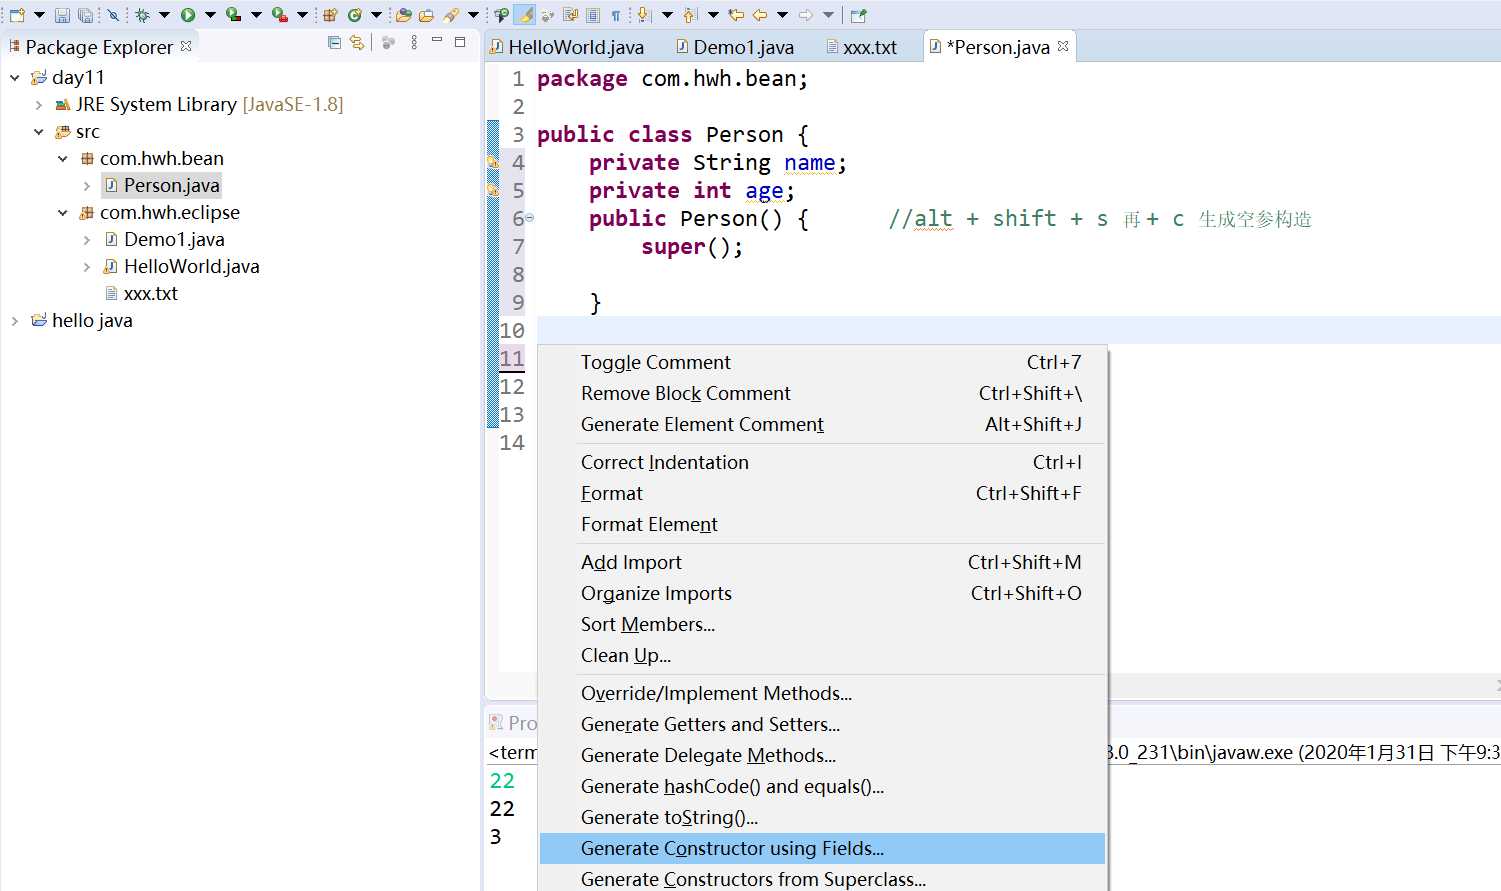Click the Debug bug icon in toolbar

tap(142, 15)
